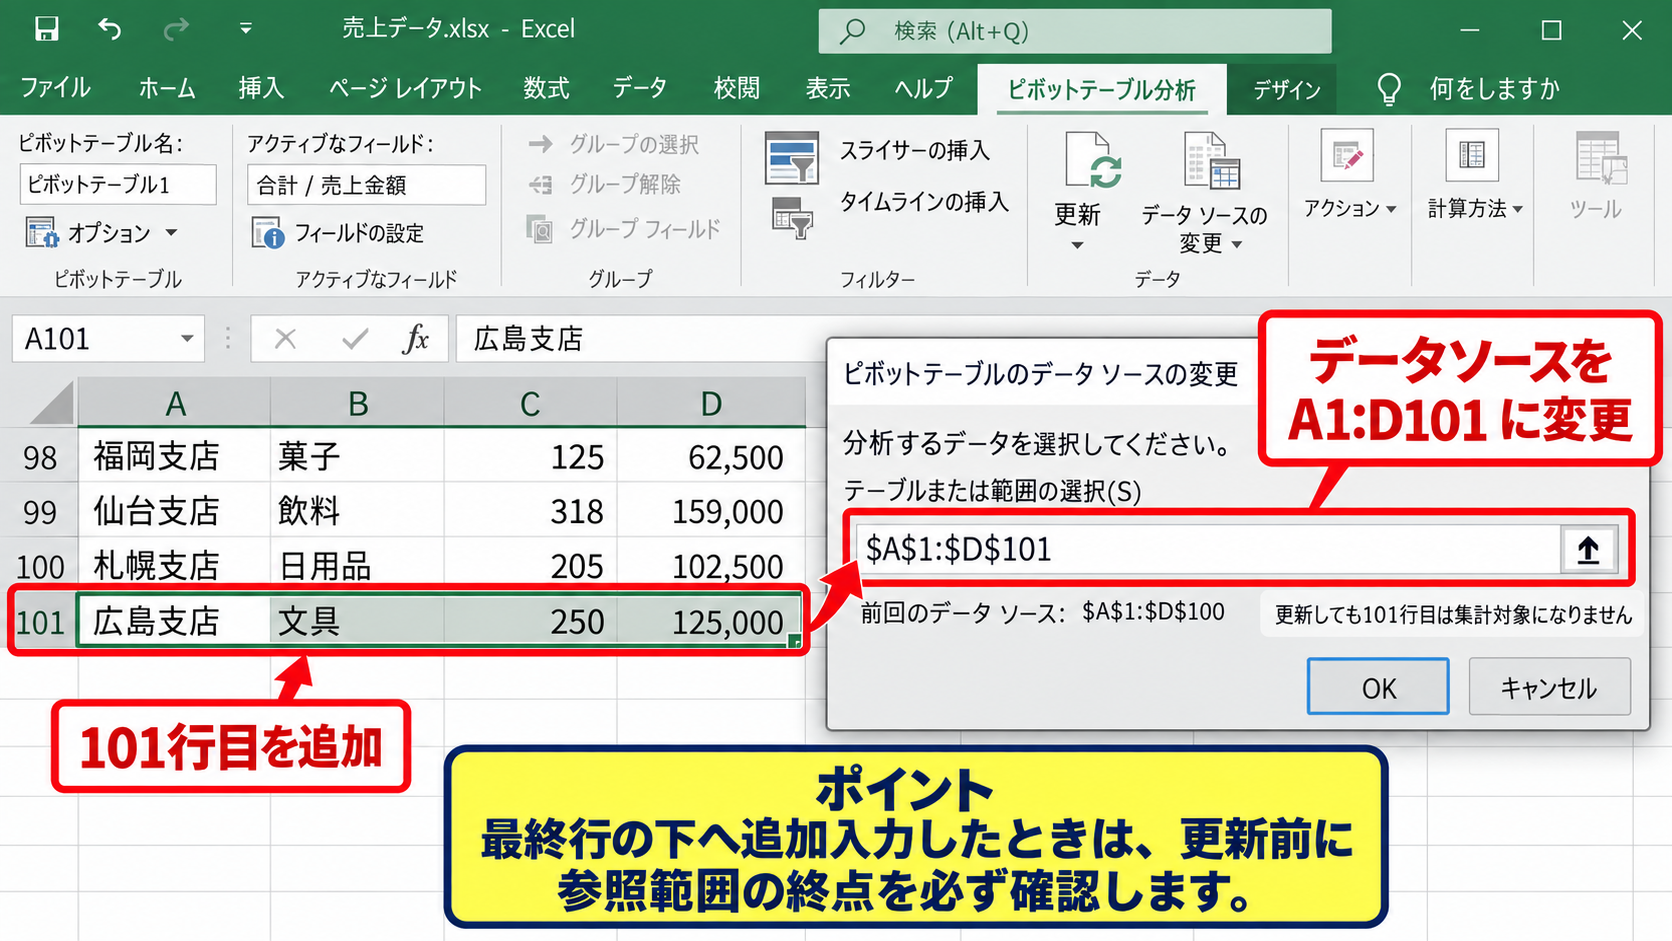The width and height of the screenshot is (1672, 941).
Task: Click the fx insert function icon
Action: [x=416, y=339]
